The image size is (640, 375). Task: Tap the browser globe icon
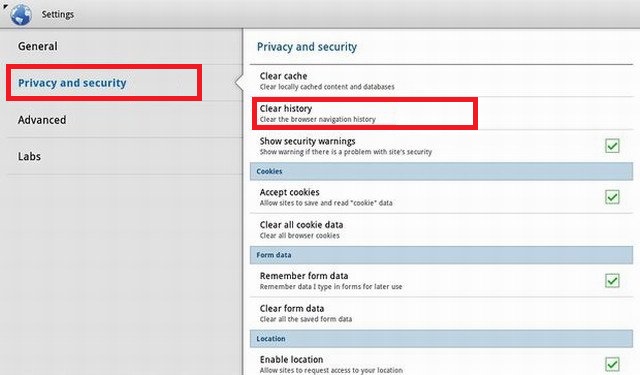(x=21, y=15)
